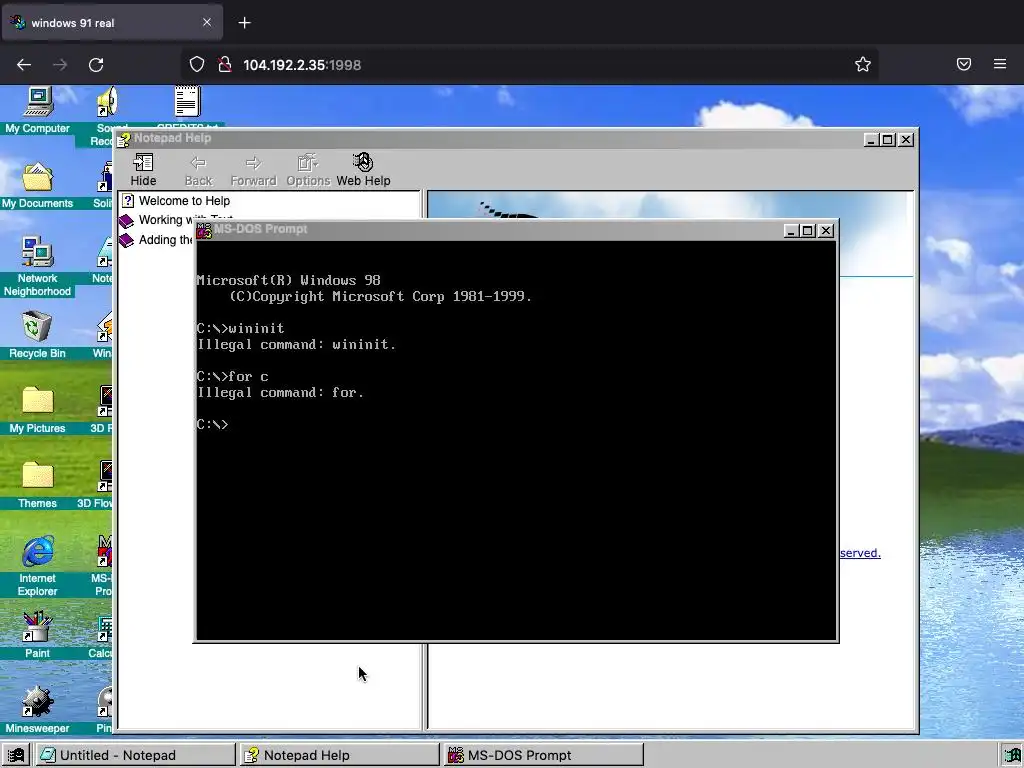The width and height of the screenshot is (1024, 768).
Task: Click the Hide button in Notepad Help
Action: point(143,170)
